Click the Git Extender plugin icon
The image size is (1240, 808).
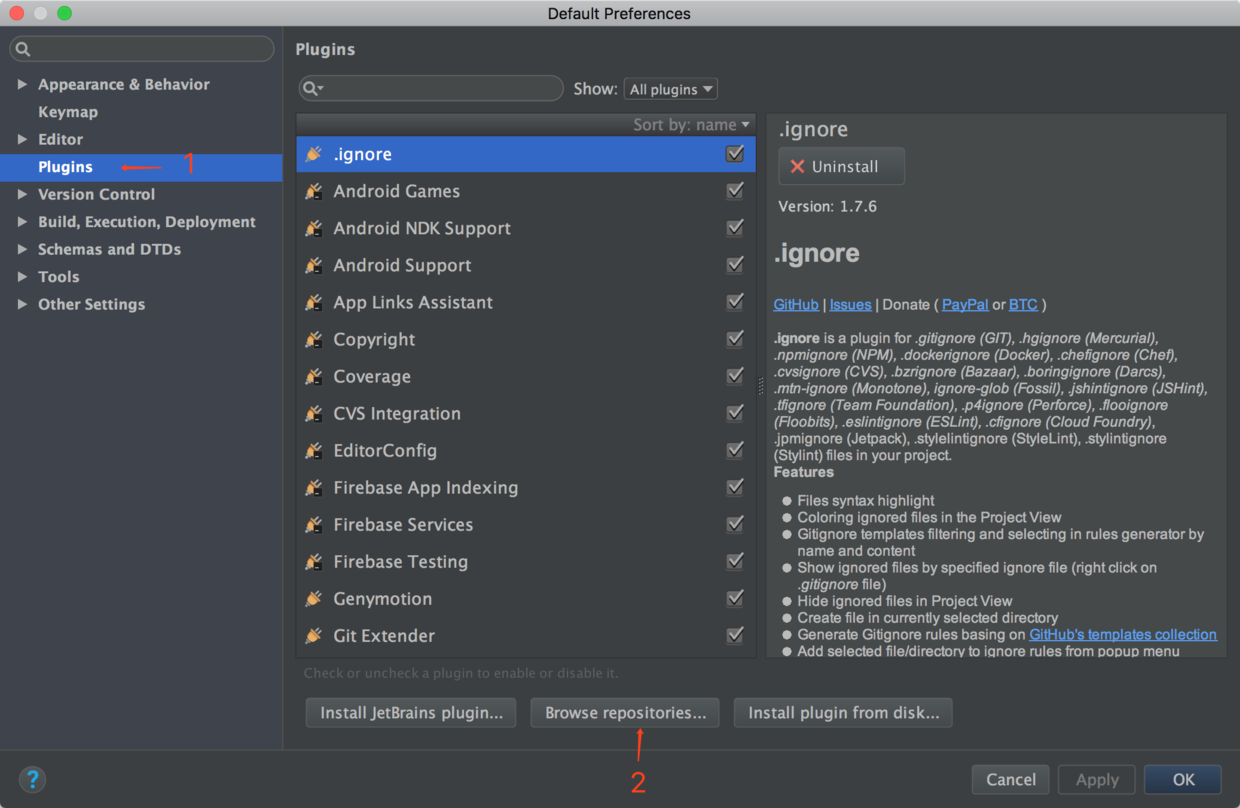(314, 635)
